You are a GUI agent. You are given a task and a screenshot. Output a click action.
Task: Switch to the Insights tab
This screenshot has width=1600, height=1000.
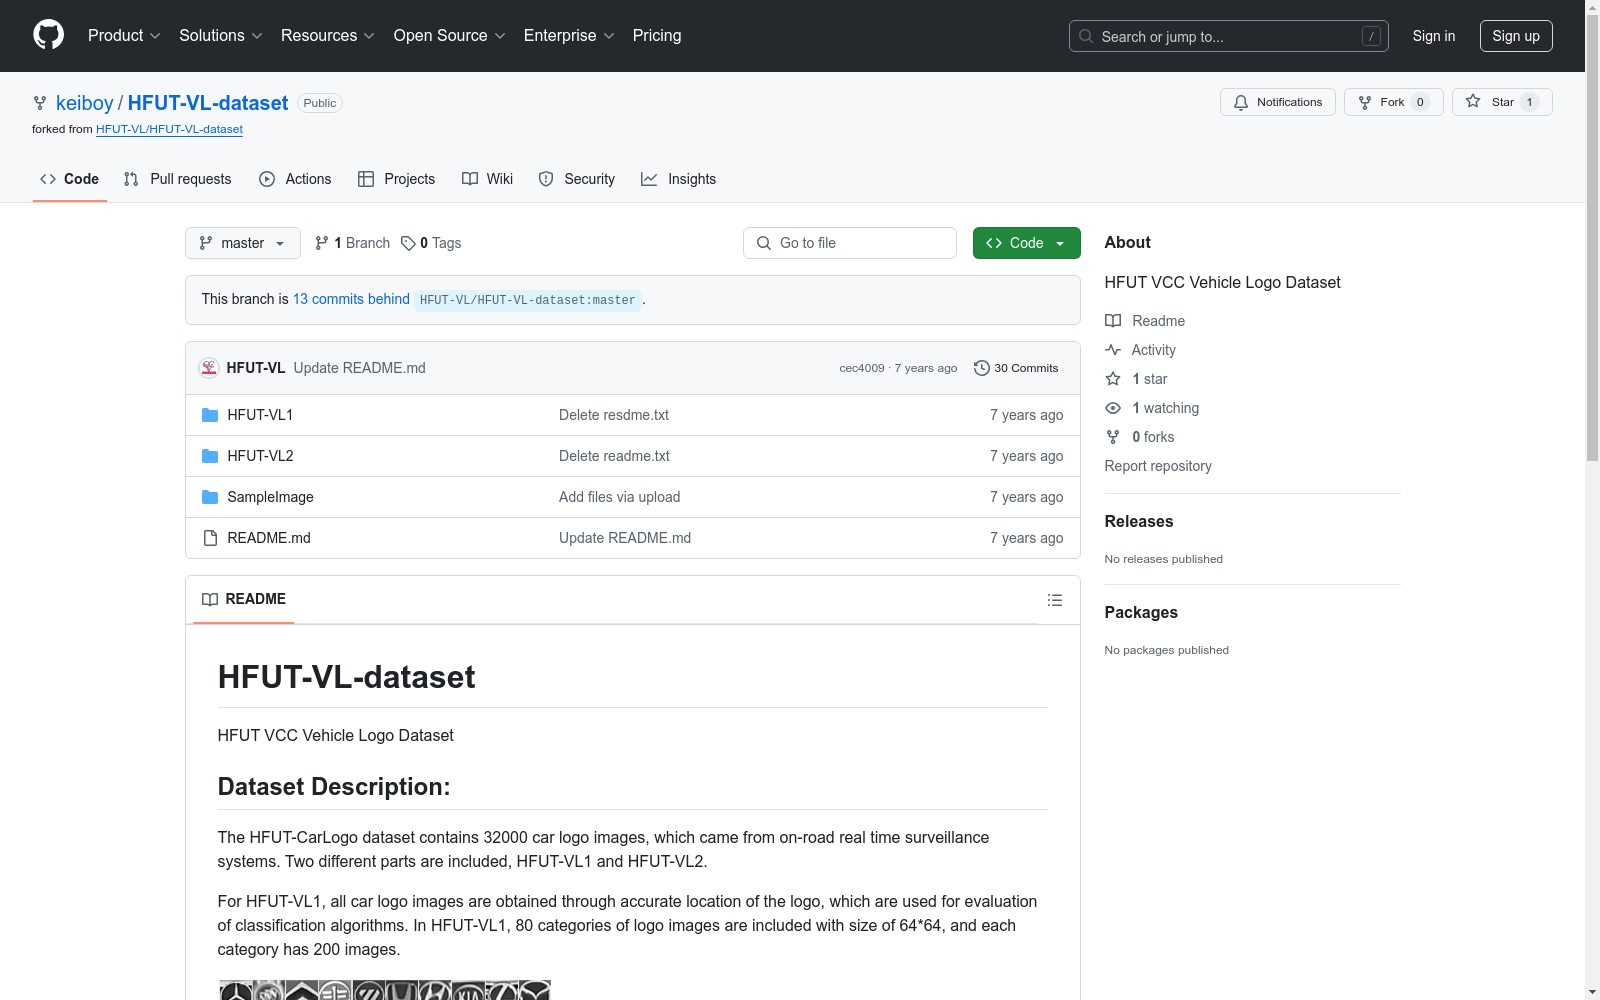coord(679,179)
